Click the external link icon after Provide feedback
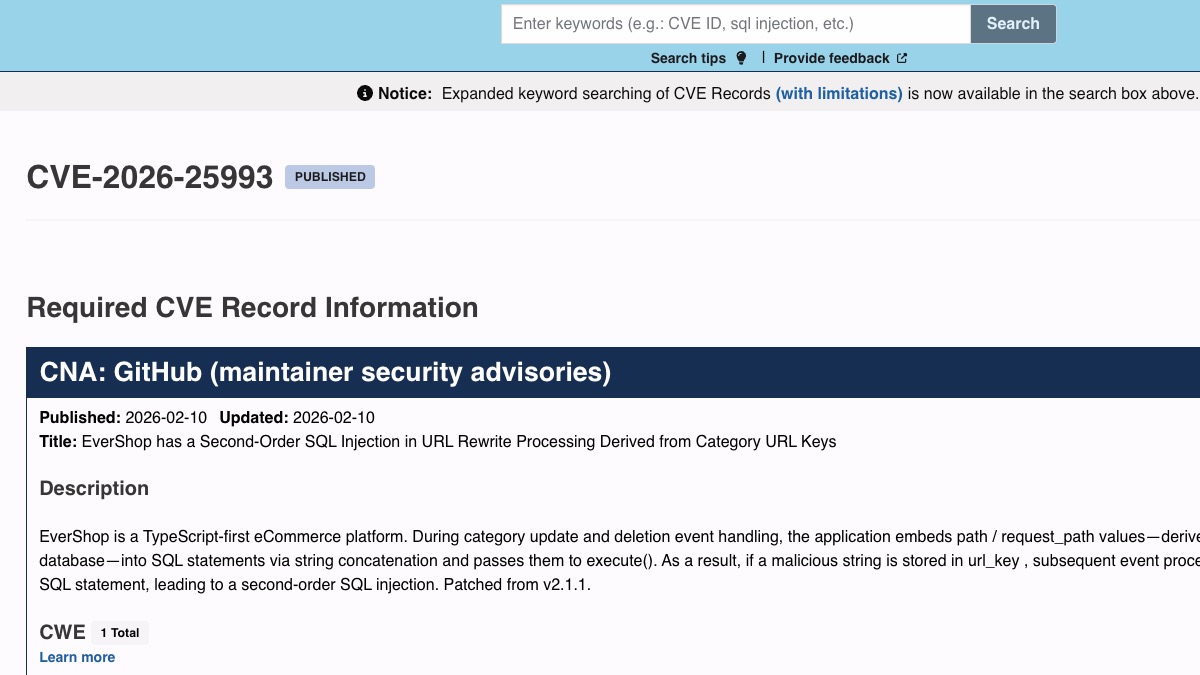 (902, 58)
